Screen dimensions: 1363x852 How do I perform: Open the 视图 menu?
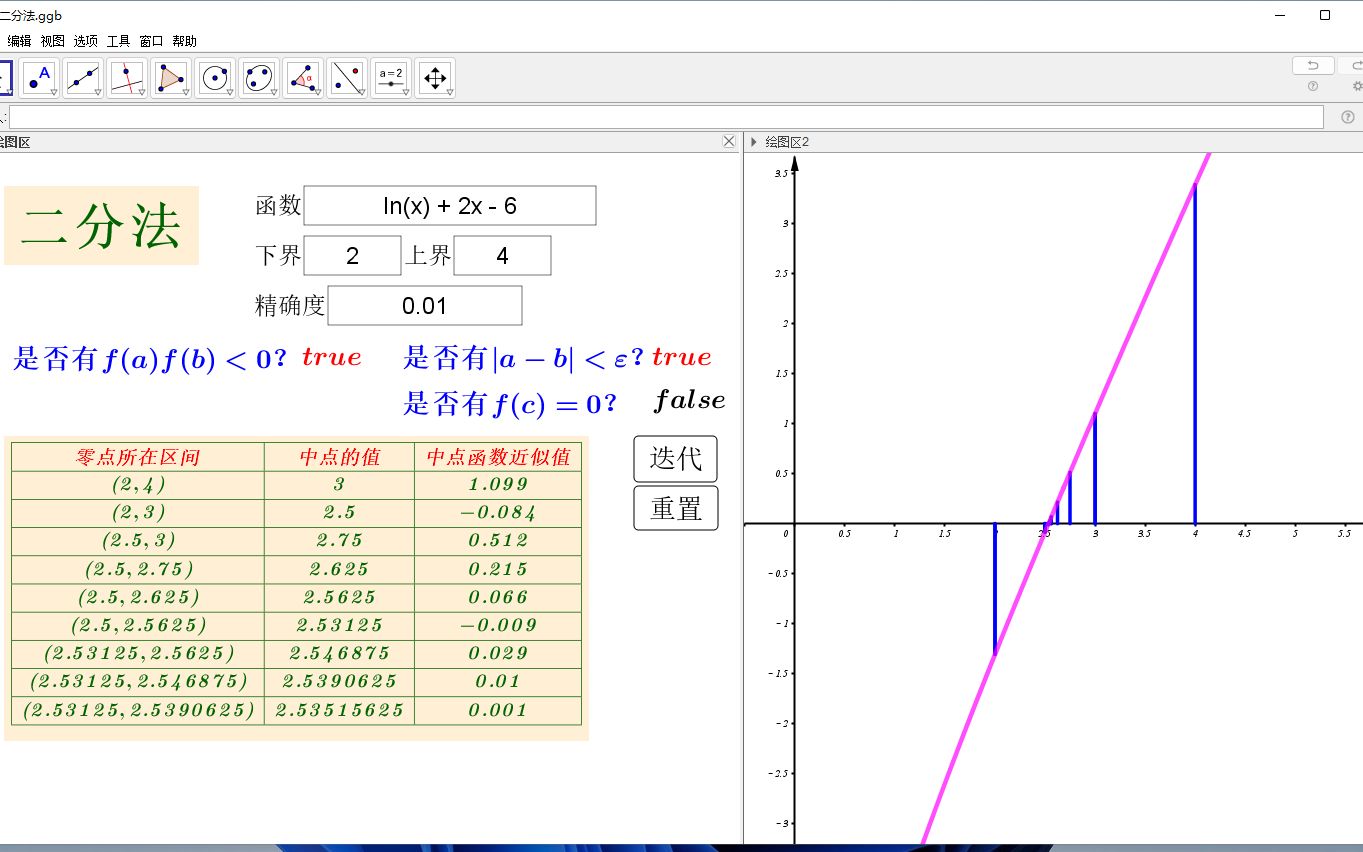point(51,41)
